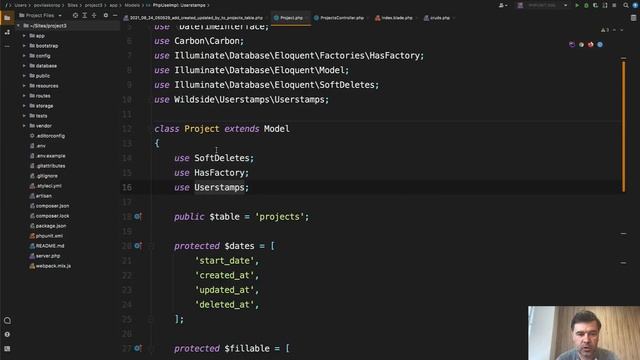Expand the config folder

tap(24, 56)
